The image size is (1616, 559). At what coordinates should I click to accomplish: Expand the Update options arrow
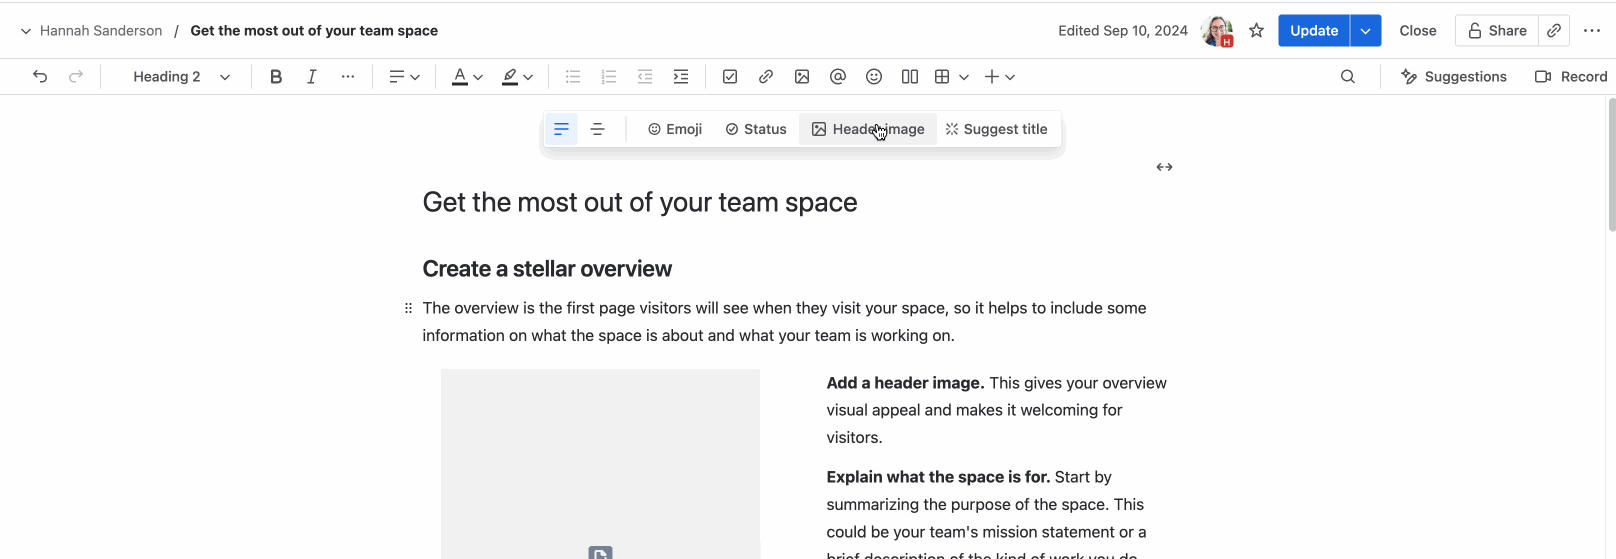(x=1366, y=31)
